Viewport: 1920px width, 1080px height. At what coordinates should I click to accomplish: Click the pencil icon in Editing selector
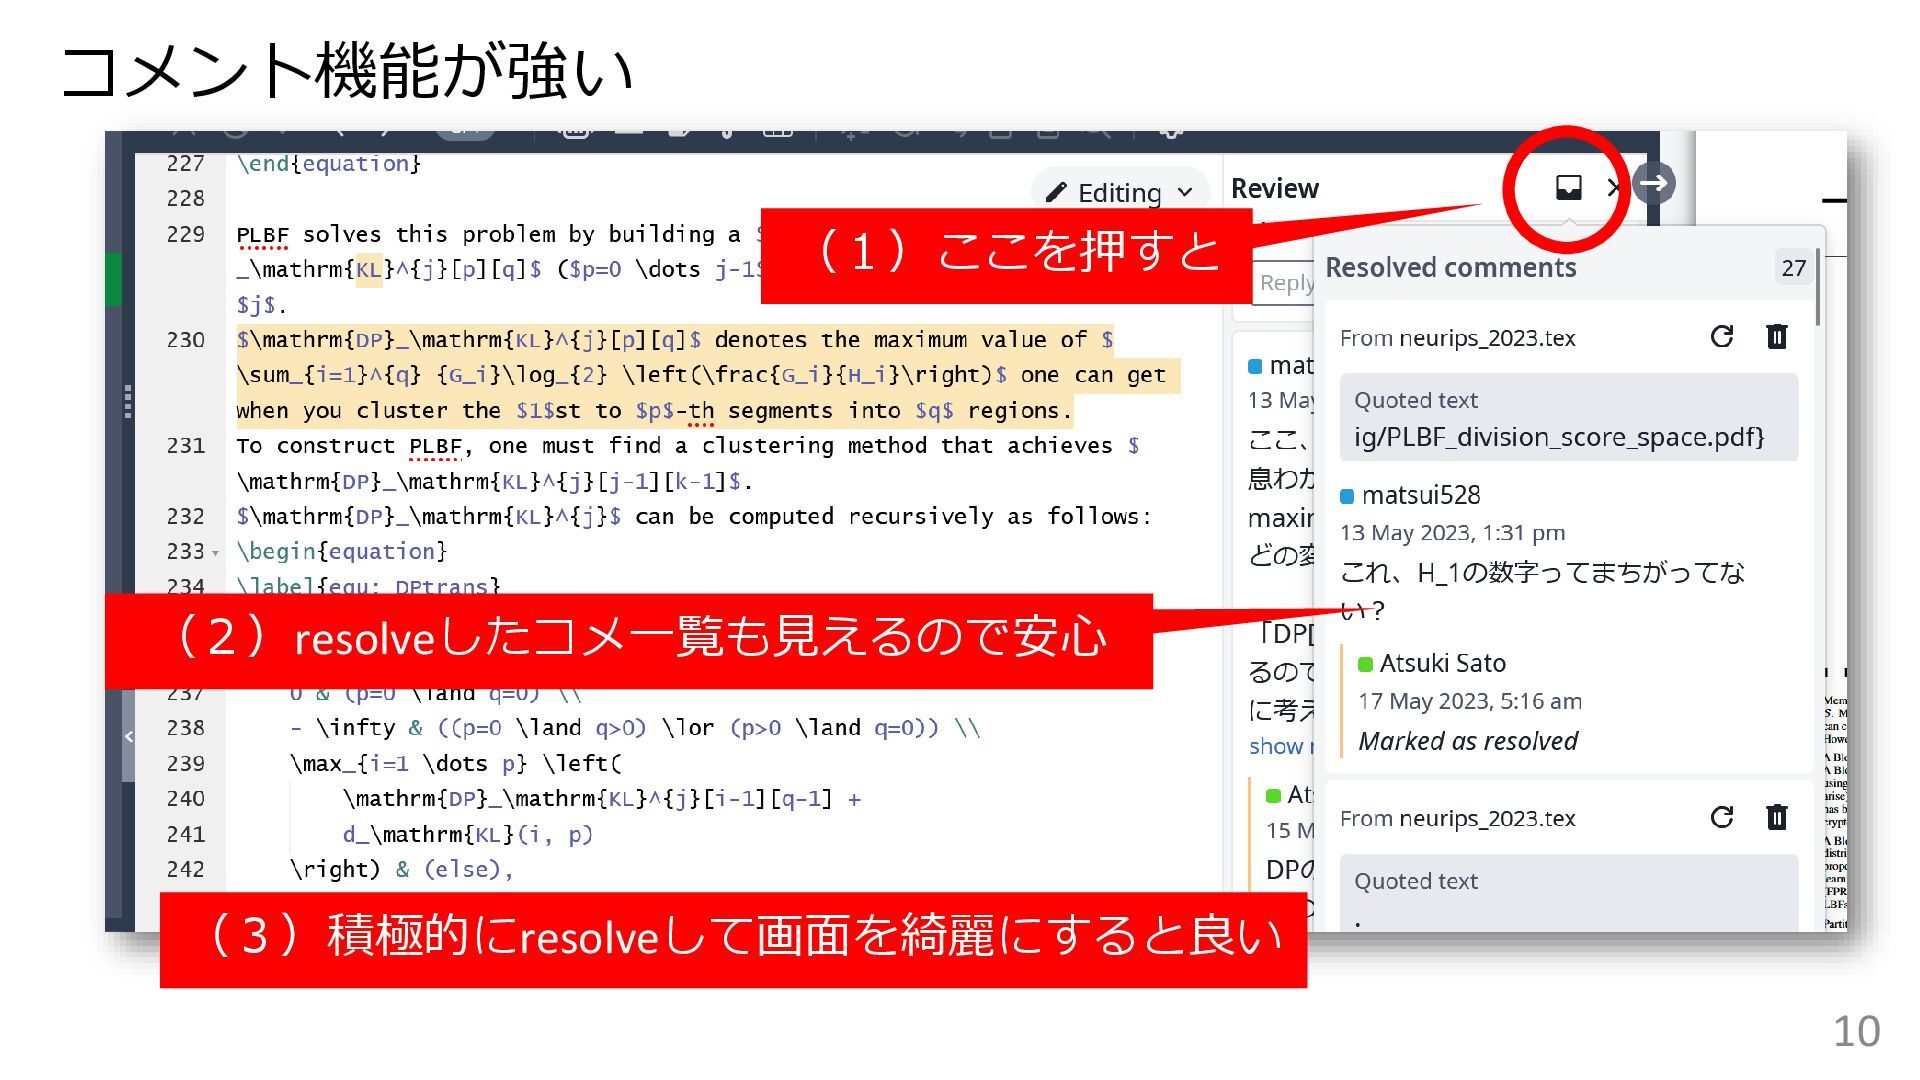tap(1056, 192)
